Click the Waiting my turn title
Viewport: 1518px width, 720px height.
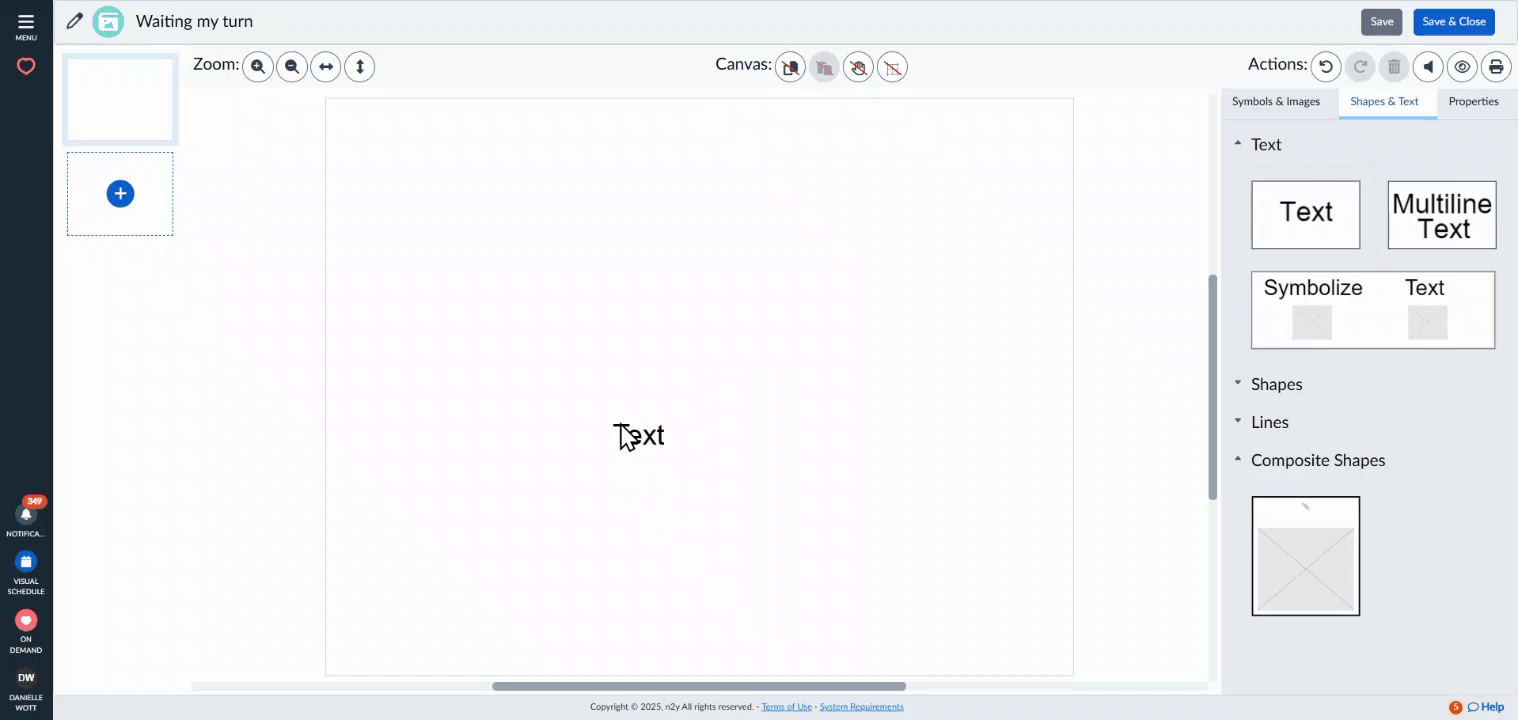pos(194,21)
